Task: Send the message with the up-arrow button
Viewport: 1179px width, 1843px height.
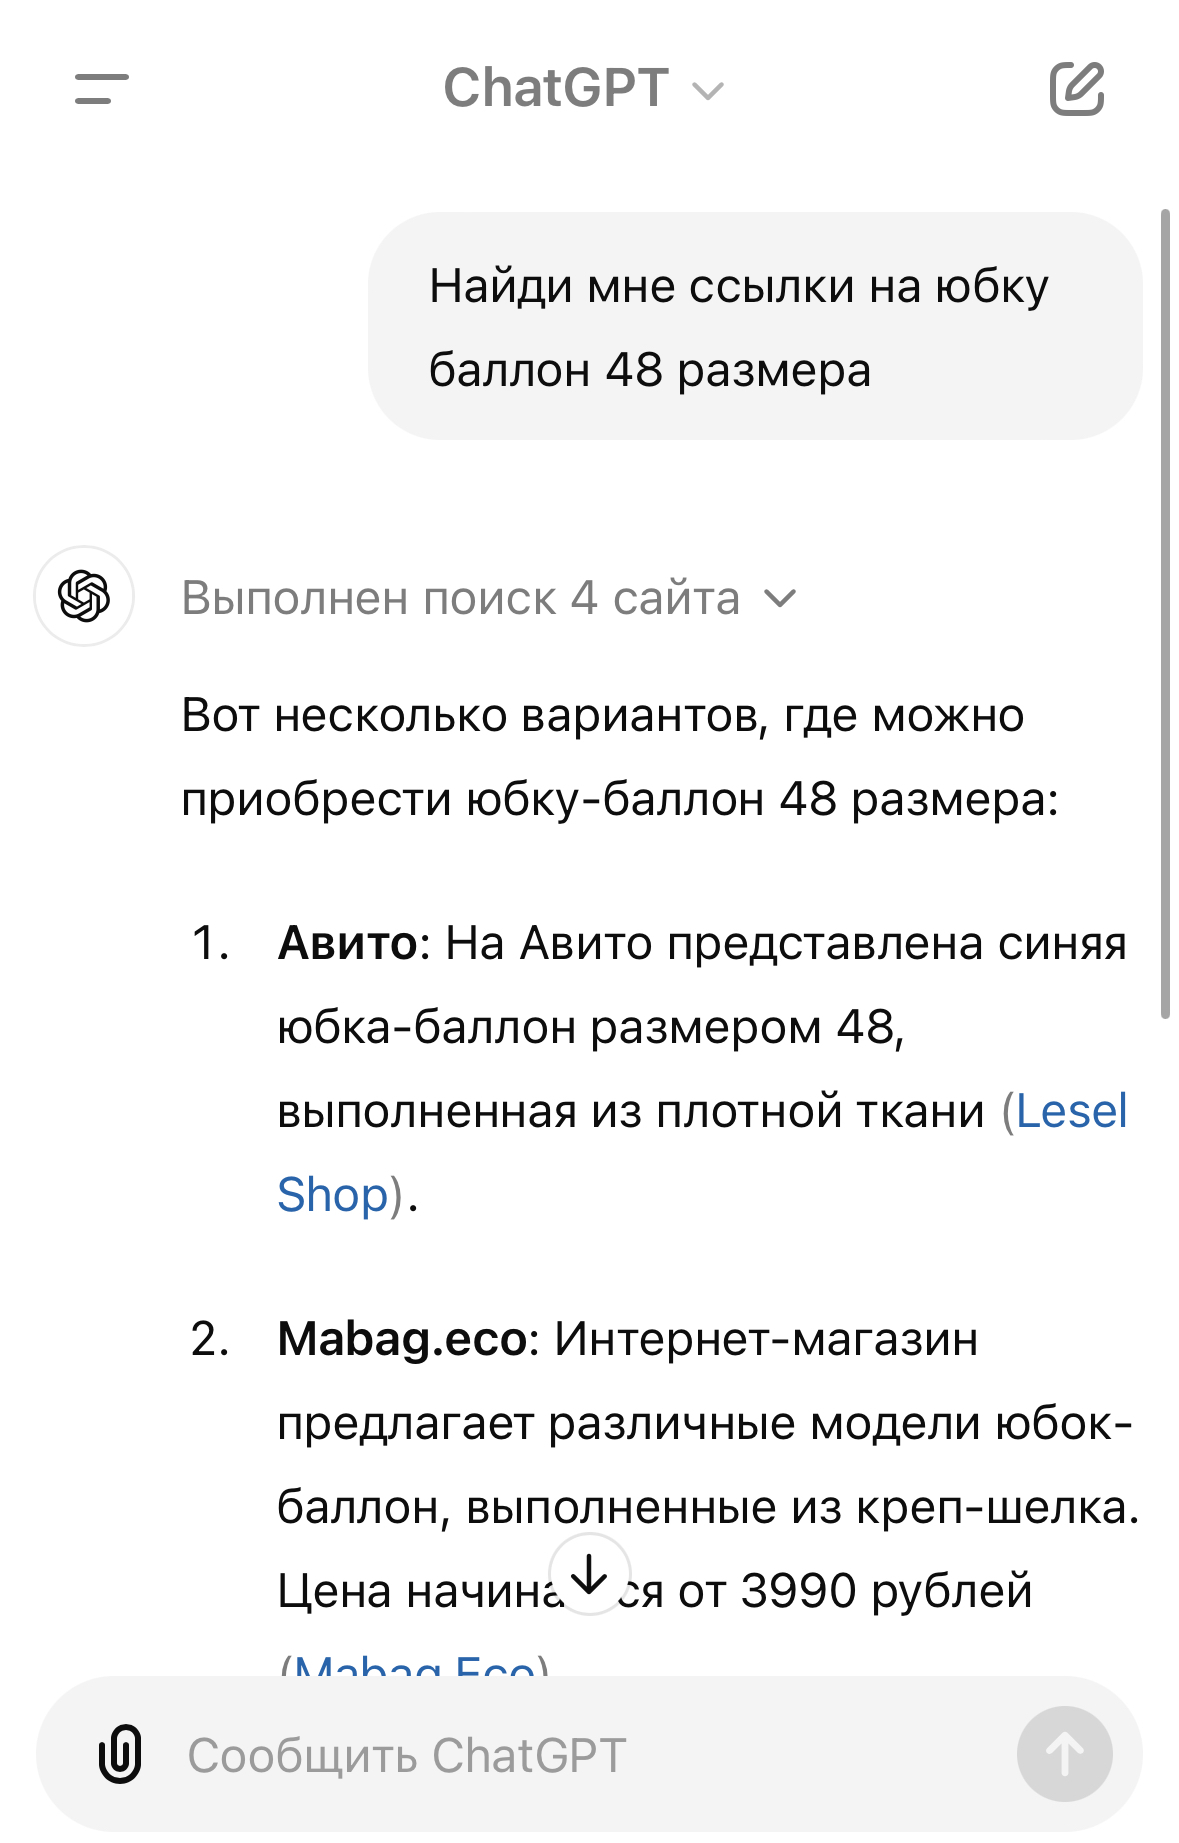Action: click(1064, 1753)
